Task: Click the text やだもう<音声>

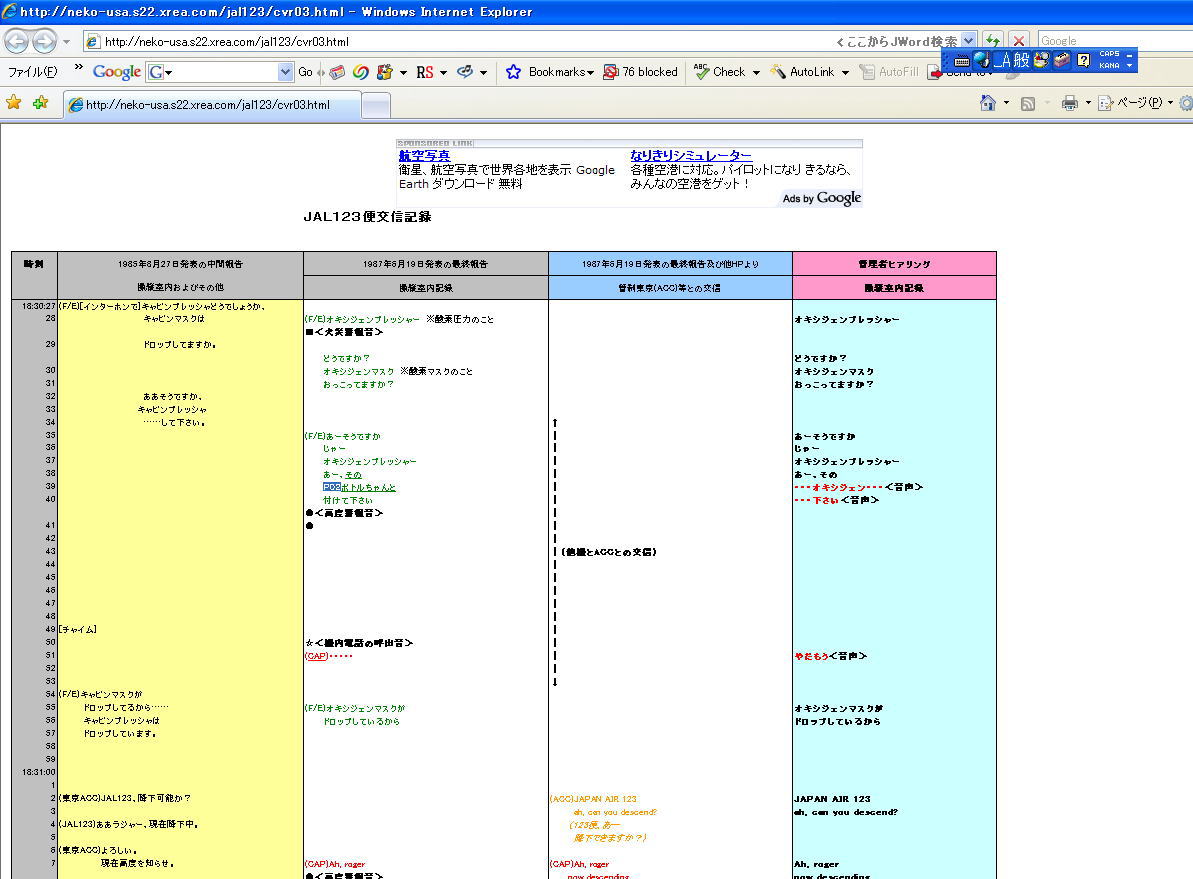Action: click(831, 656)
